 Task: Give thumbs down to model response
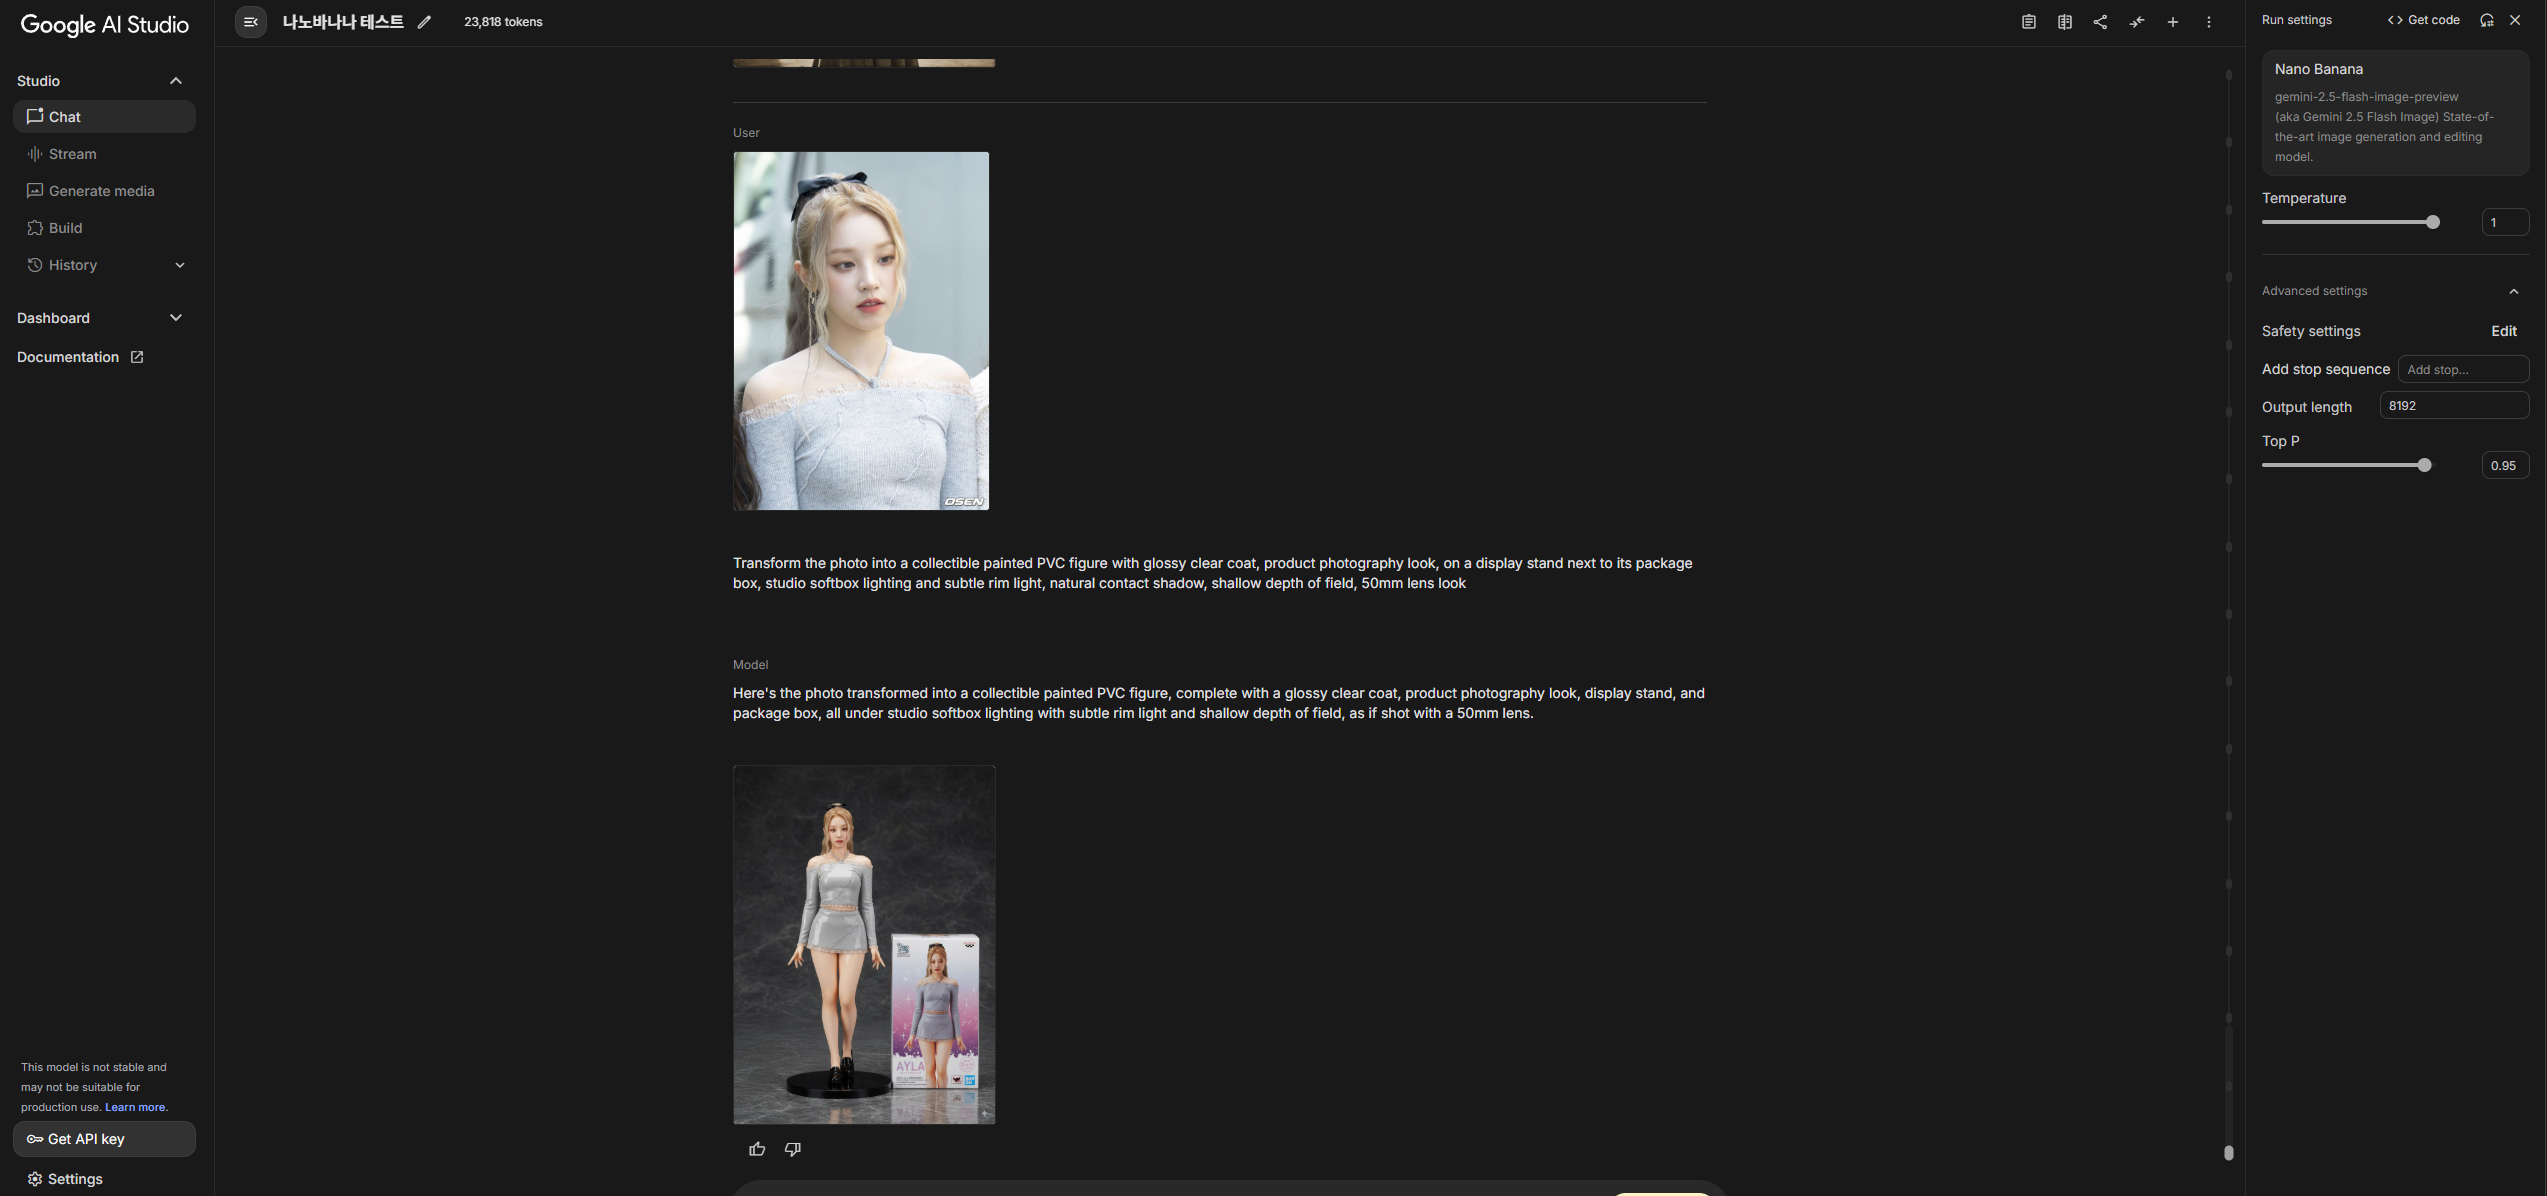(x=792, y=1149)
